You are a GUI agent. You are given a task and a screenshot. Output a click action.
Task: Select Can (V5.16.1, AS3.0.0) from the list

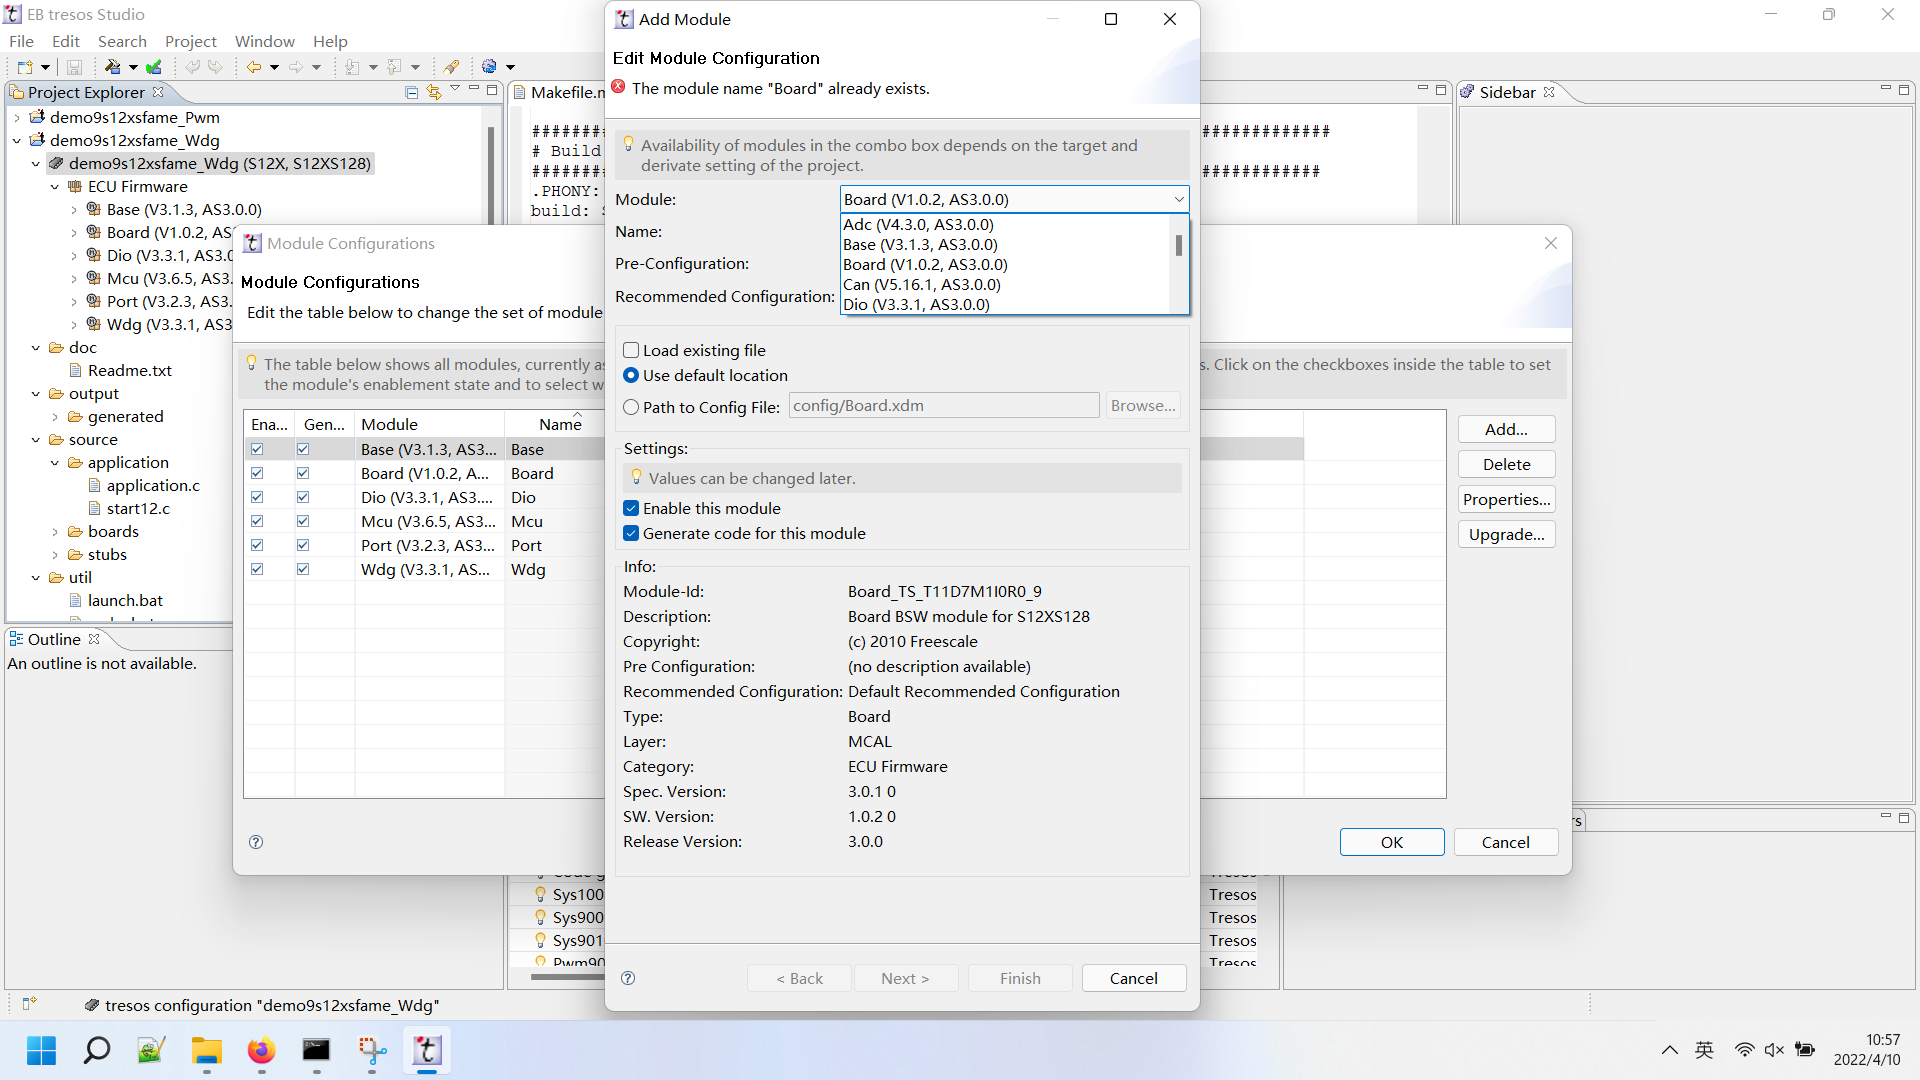921,285
